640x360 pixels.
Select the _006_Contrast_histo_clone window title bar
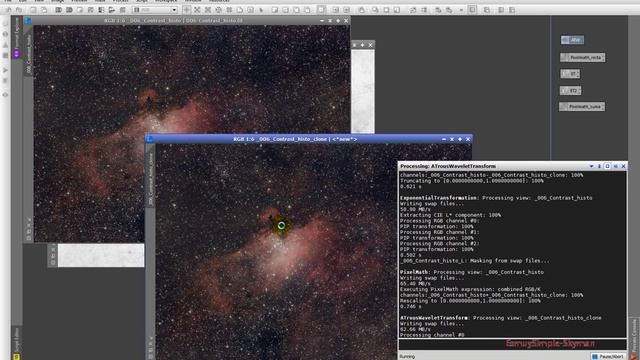pos(295,139)
